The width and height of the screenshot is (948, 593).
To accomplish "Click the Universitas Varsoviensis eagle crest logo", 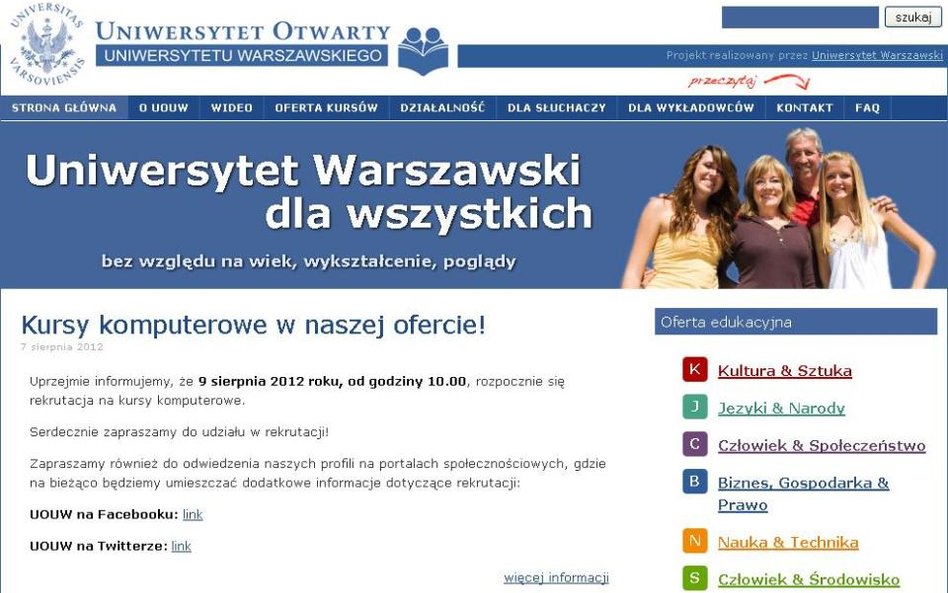I will pyautogui.click(x=46, y=44).
